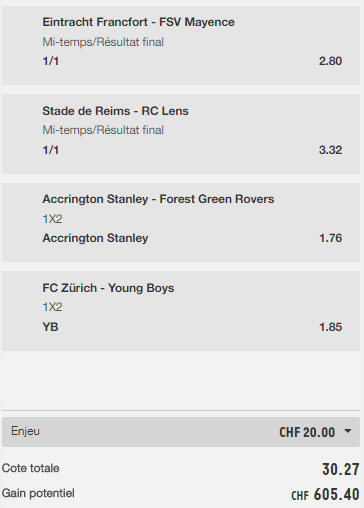
Task: Open the Eintracht Francfort - FSV Mayence match
Action: (x=138, y=22)
